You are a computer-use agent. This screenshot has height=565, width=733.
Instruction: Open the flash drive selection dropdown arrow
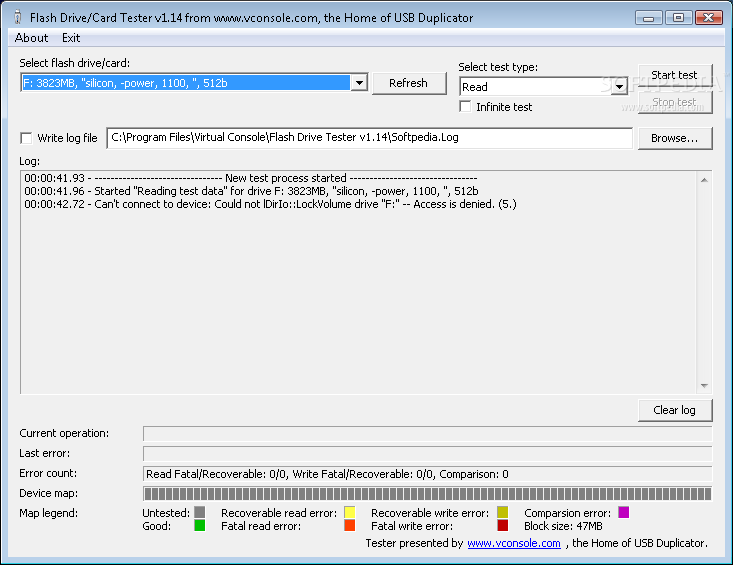pyautogui.click(x=359, y=83)
